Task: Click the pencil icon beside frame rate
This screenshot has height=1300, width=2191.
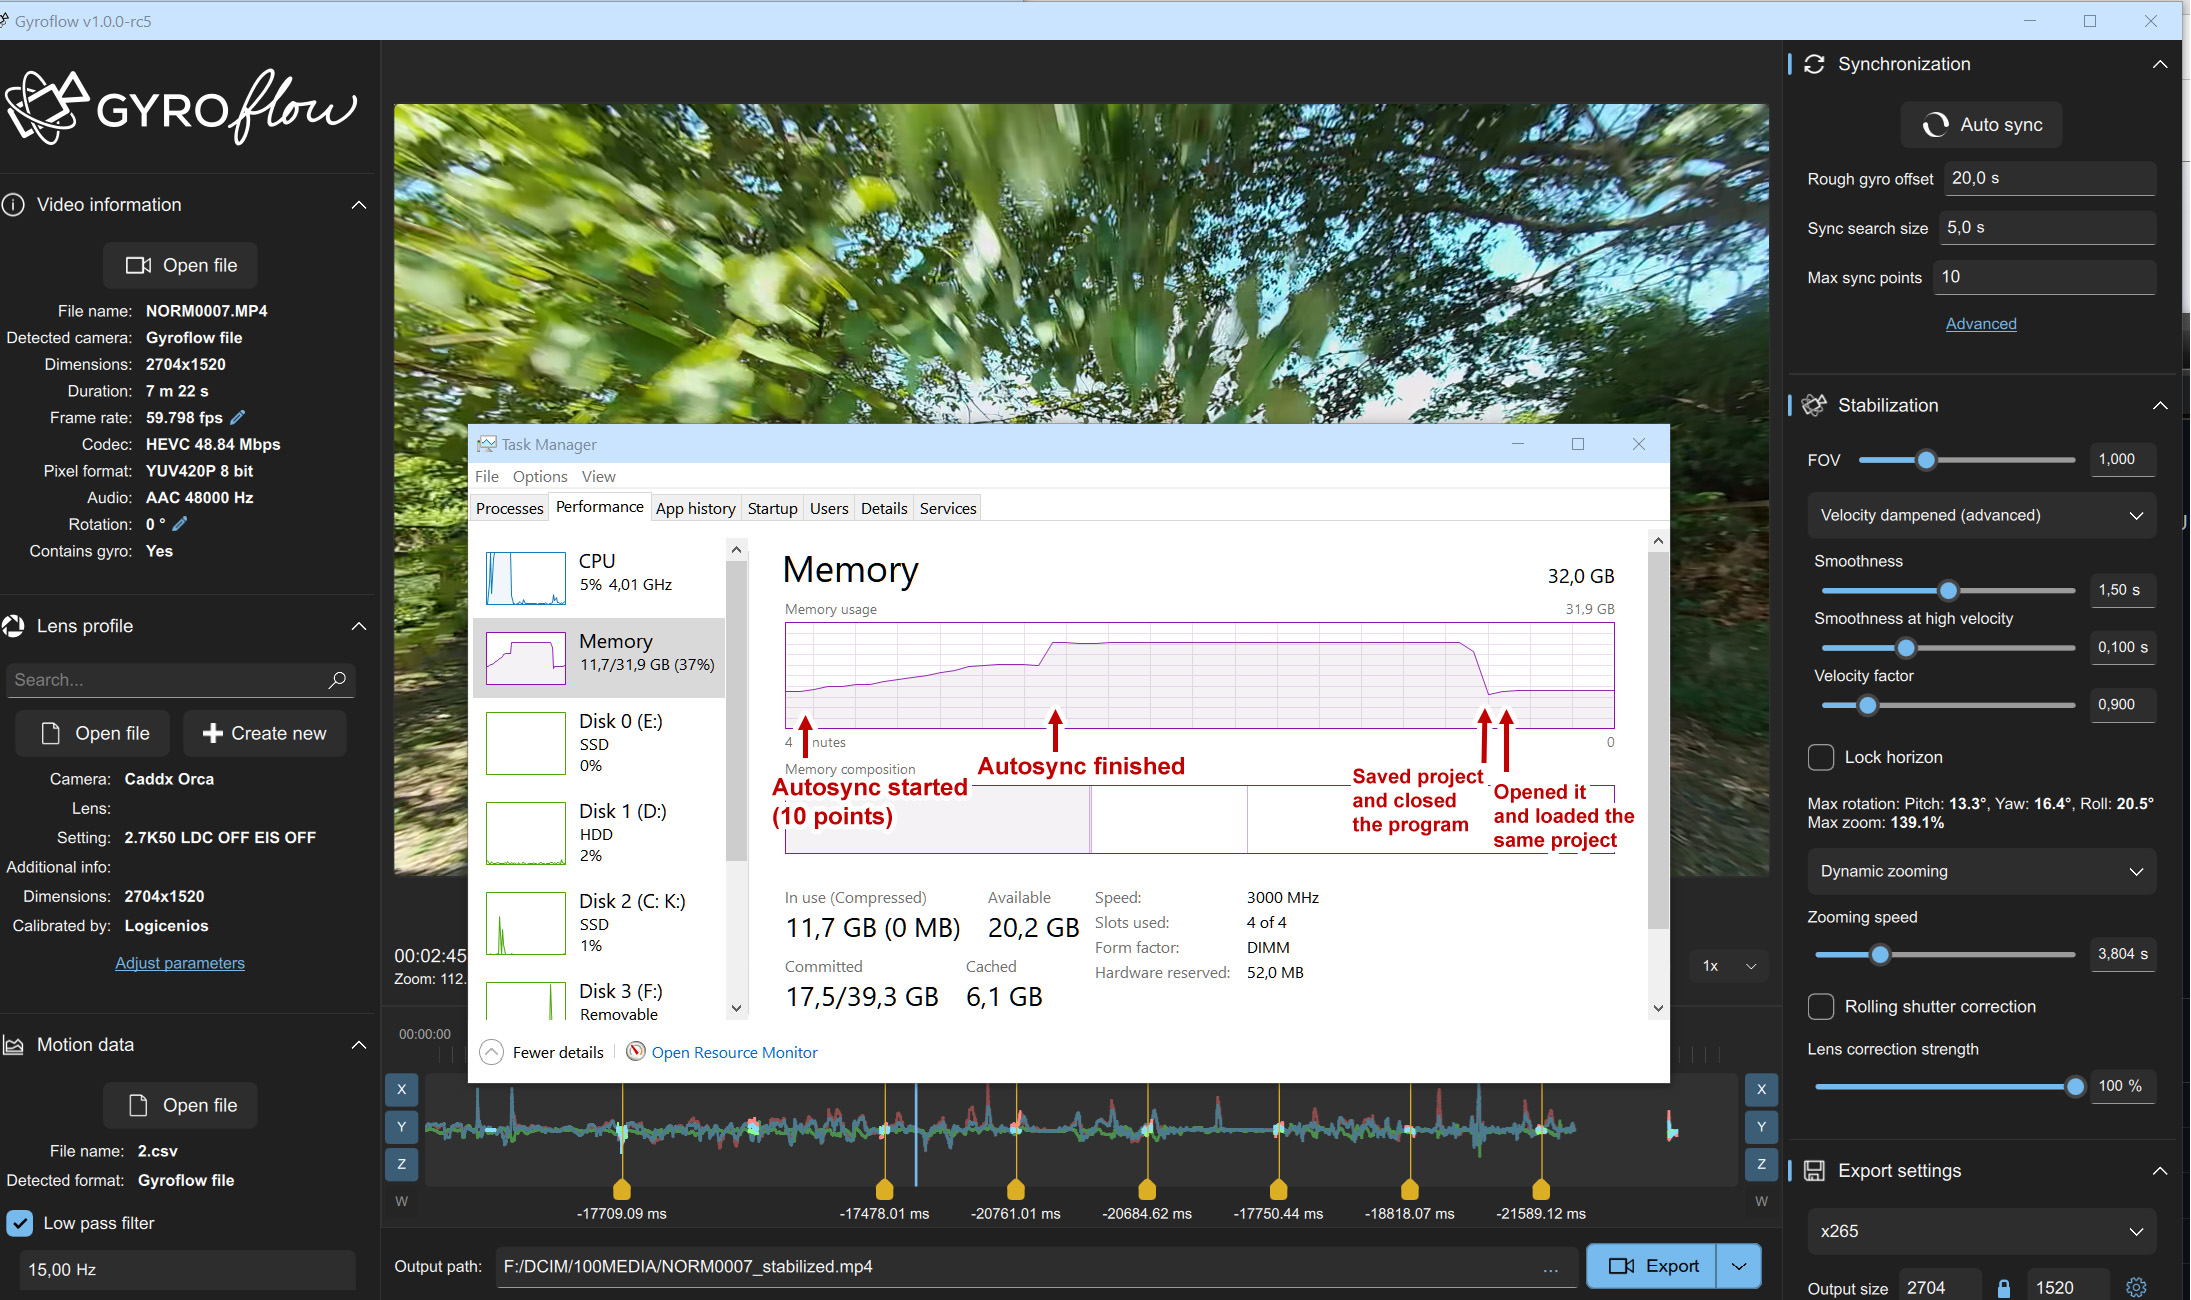Action: coord(238,417)
